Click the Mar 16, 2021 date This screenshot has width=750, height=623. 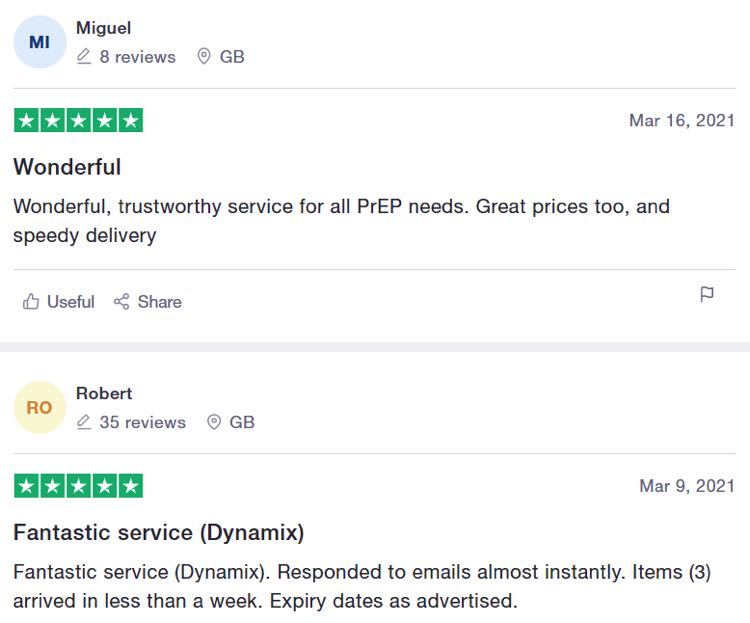point(682,121)
